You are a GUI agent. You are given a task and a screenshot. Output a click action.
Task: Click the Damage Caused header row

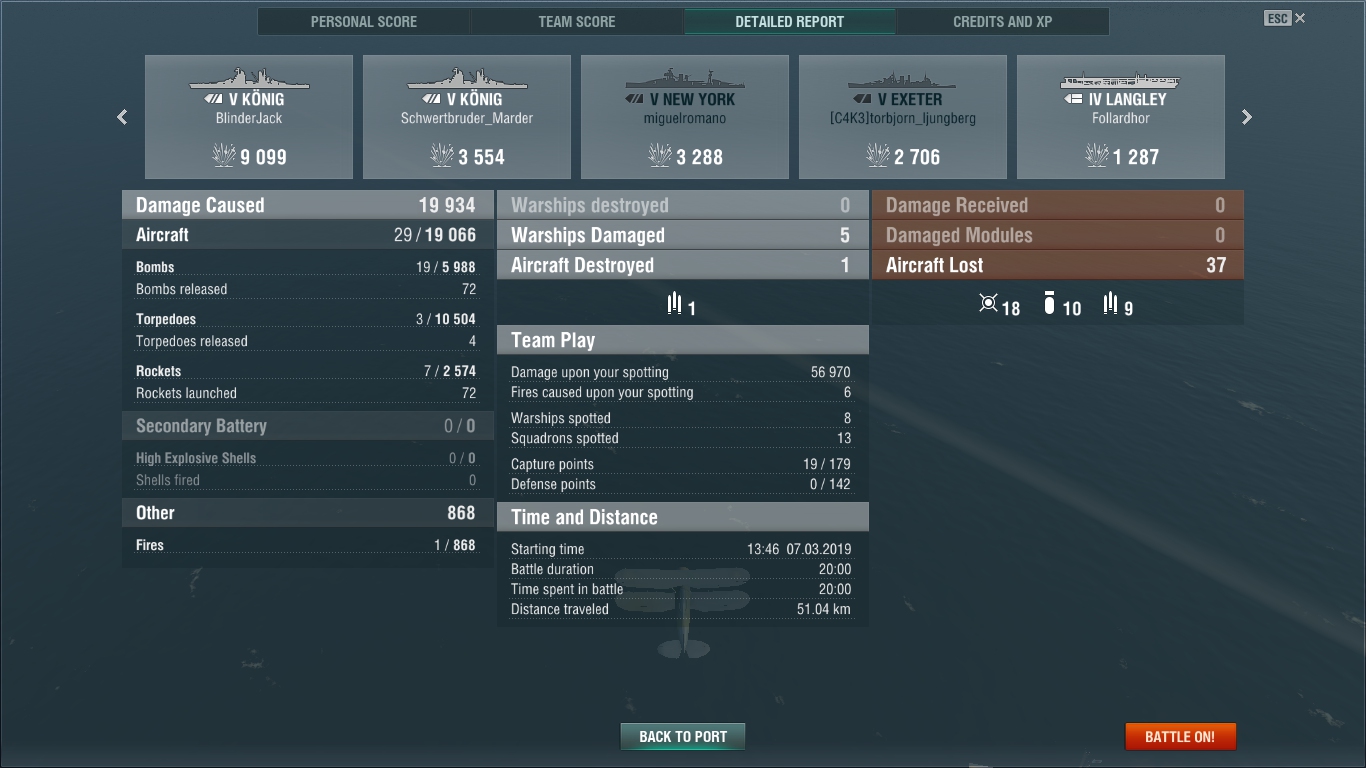click(307, 205)
